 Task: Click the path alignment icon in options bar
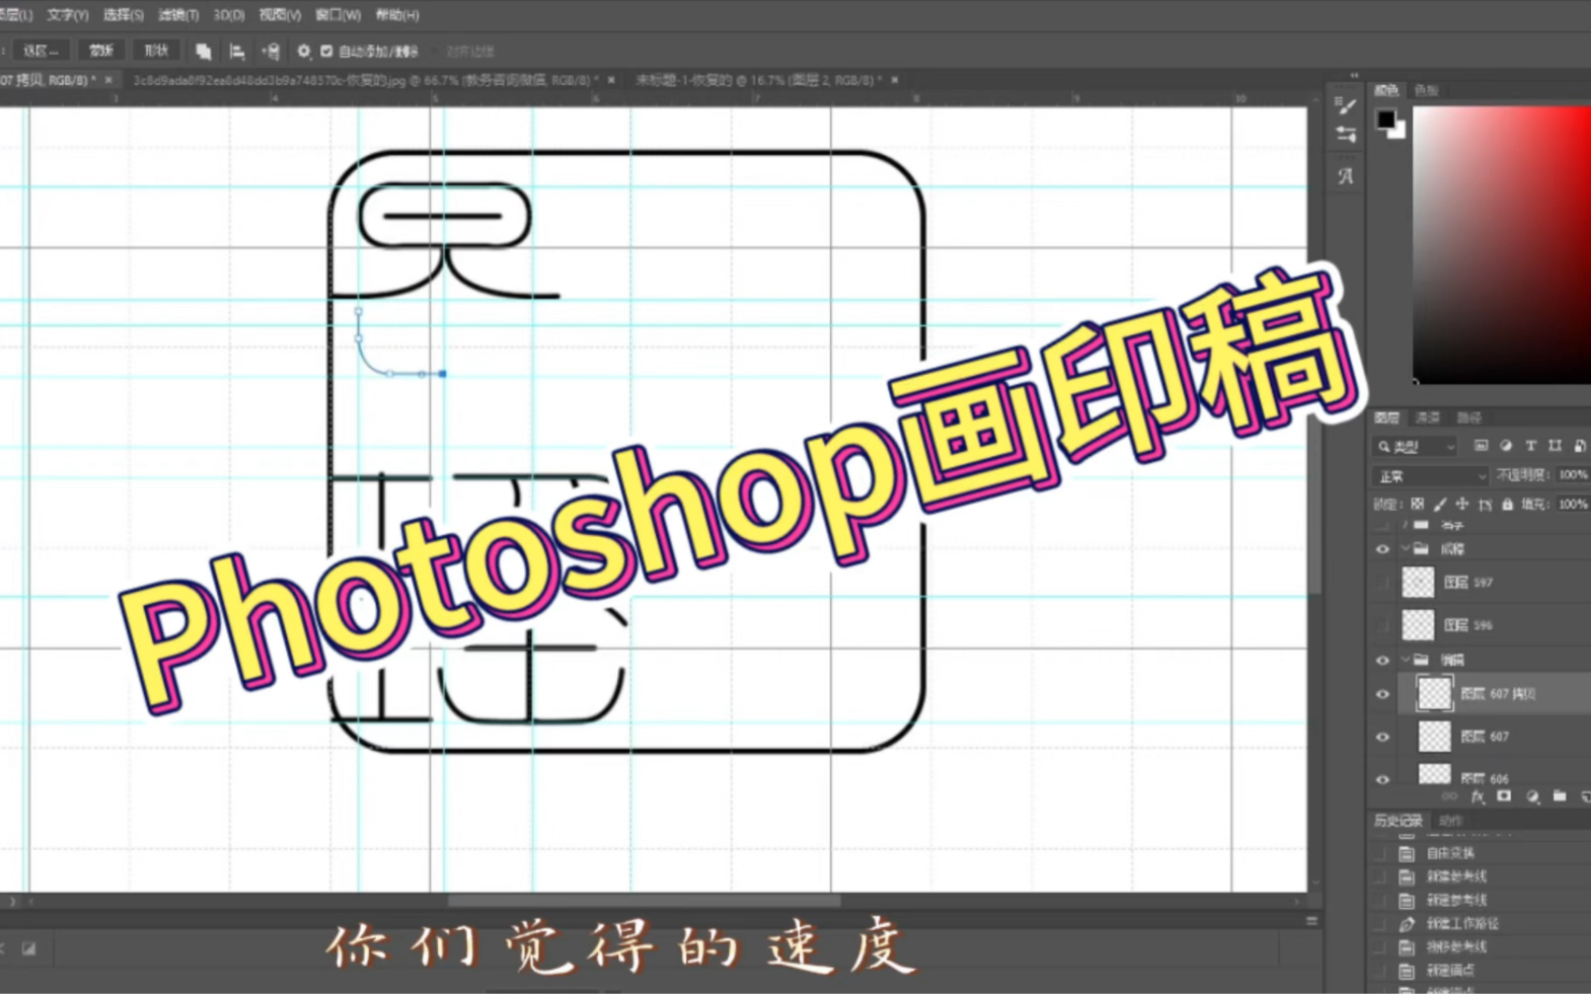pos(237,51)
